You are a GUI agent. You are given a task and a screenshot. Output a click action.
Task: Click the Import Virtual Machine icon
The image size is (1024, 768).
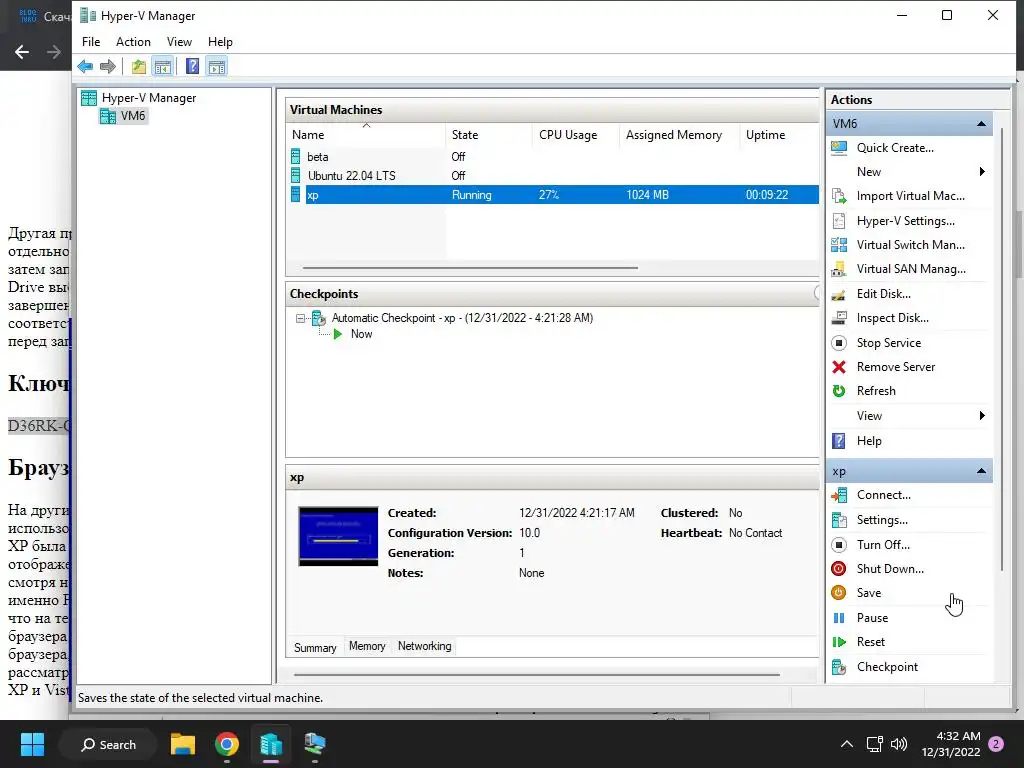(839, 196)
